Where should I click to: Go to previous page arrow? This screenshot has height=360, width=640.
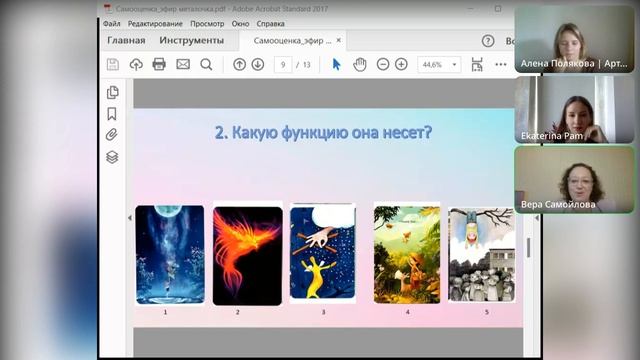point(239,64)
